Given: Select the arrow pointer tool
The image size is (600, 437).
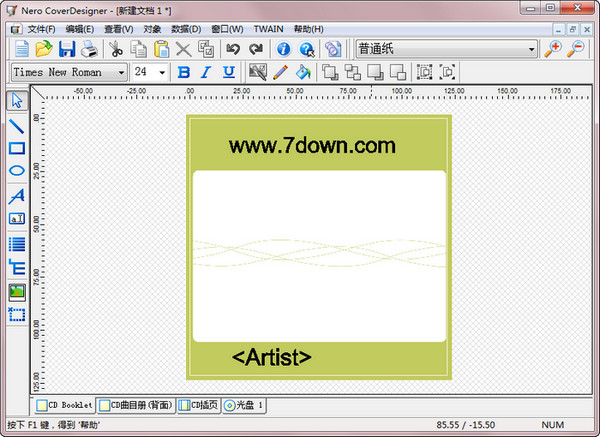Looking at the screenshot, I should [x=17, y=101].
